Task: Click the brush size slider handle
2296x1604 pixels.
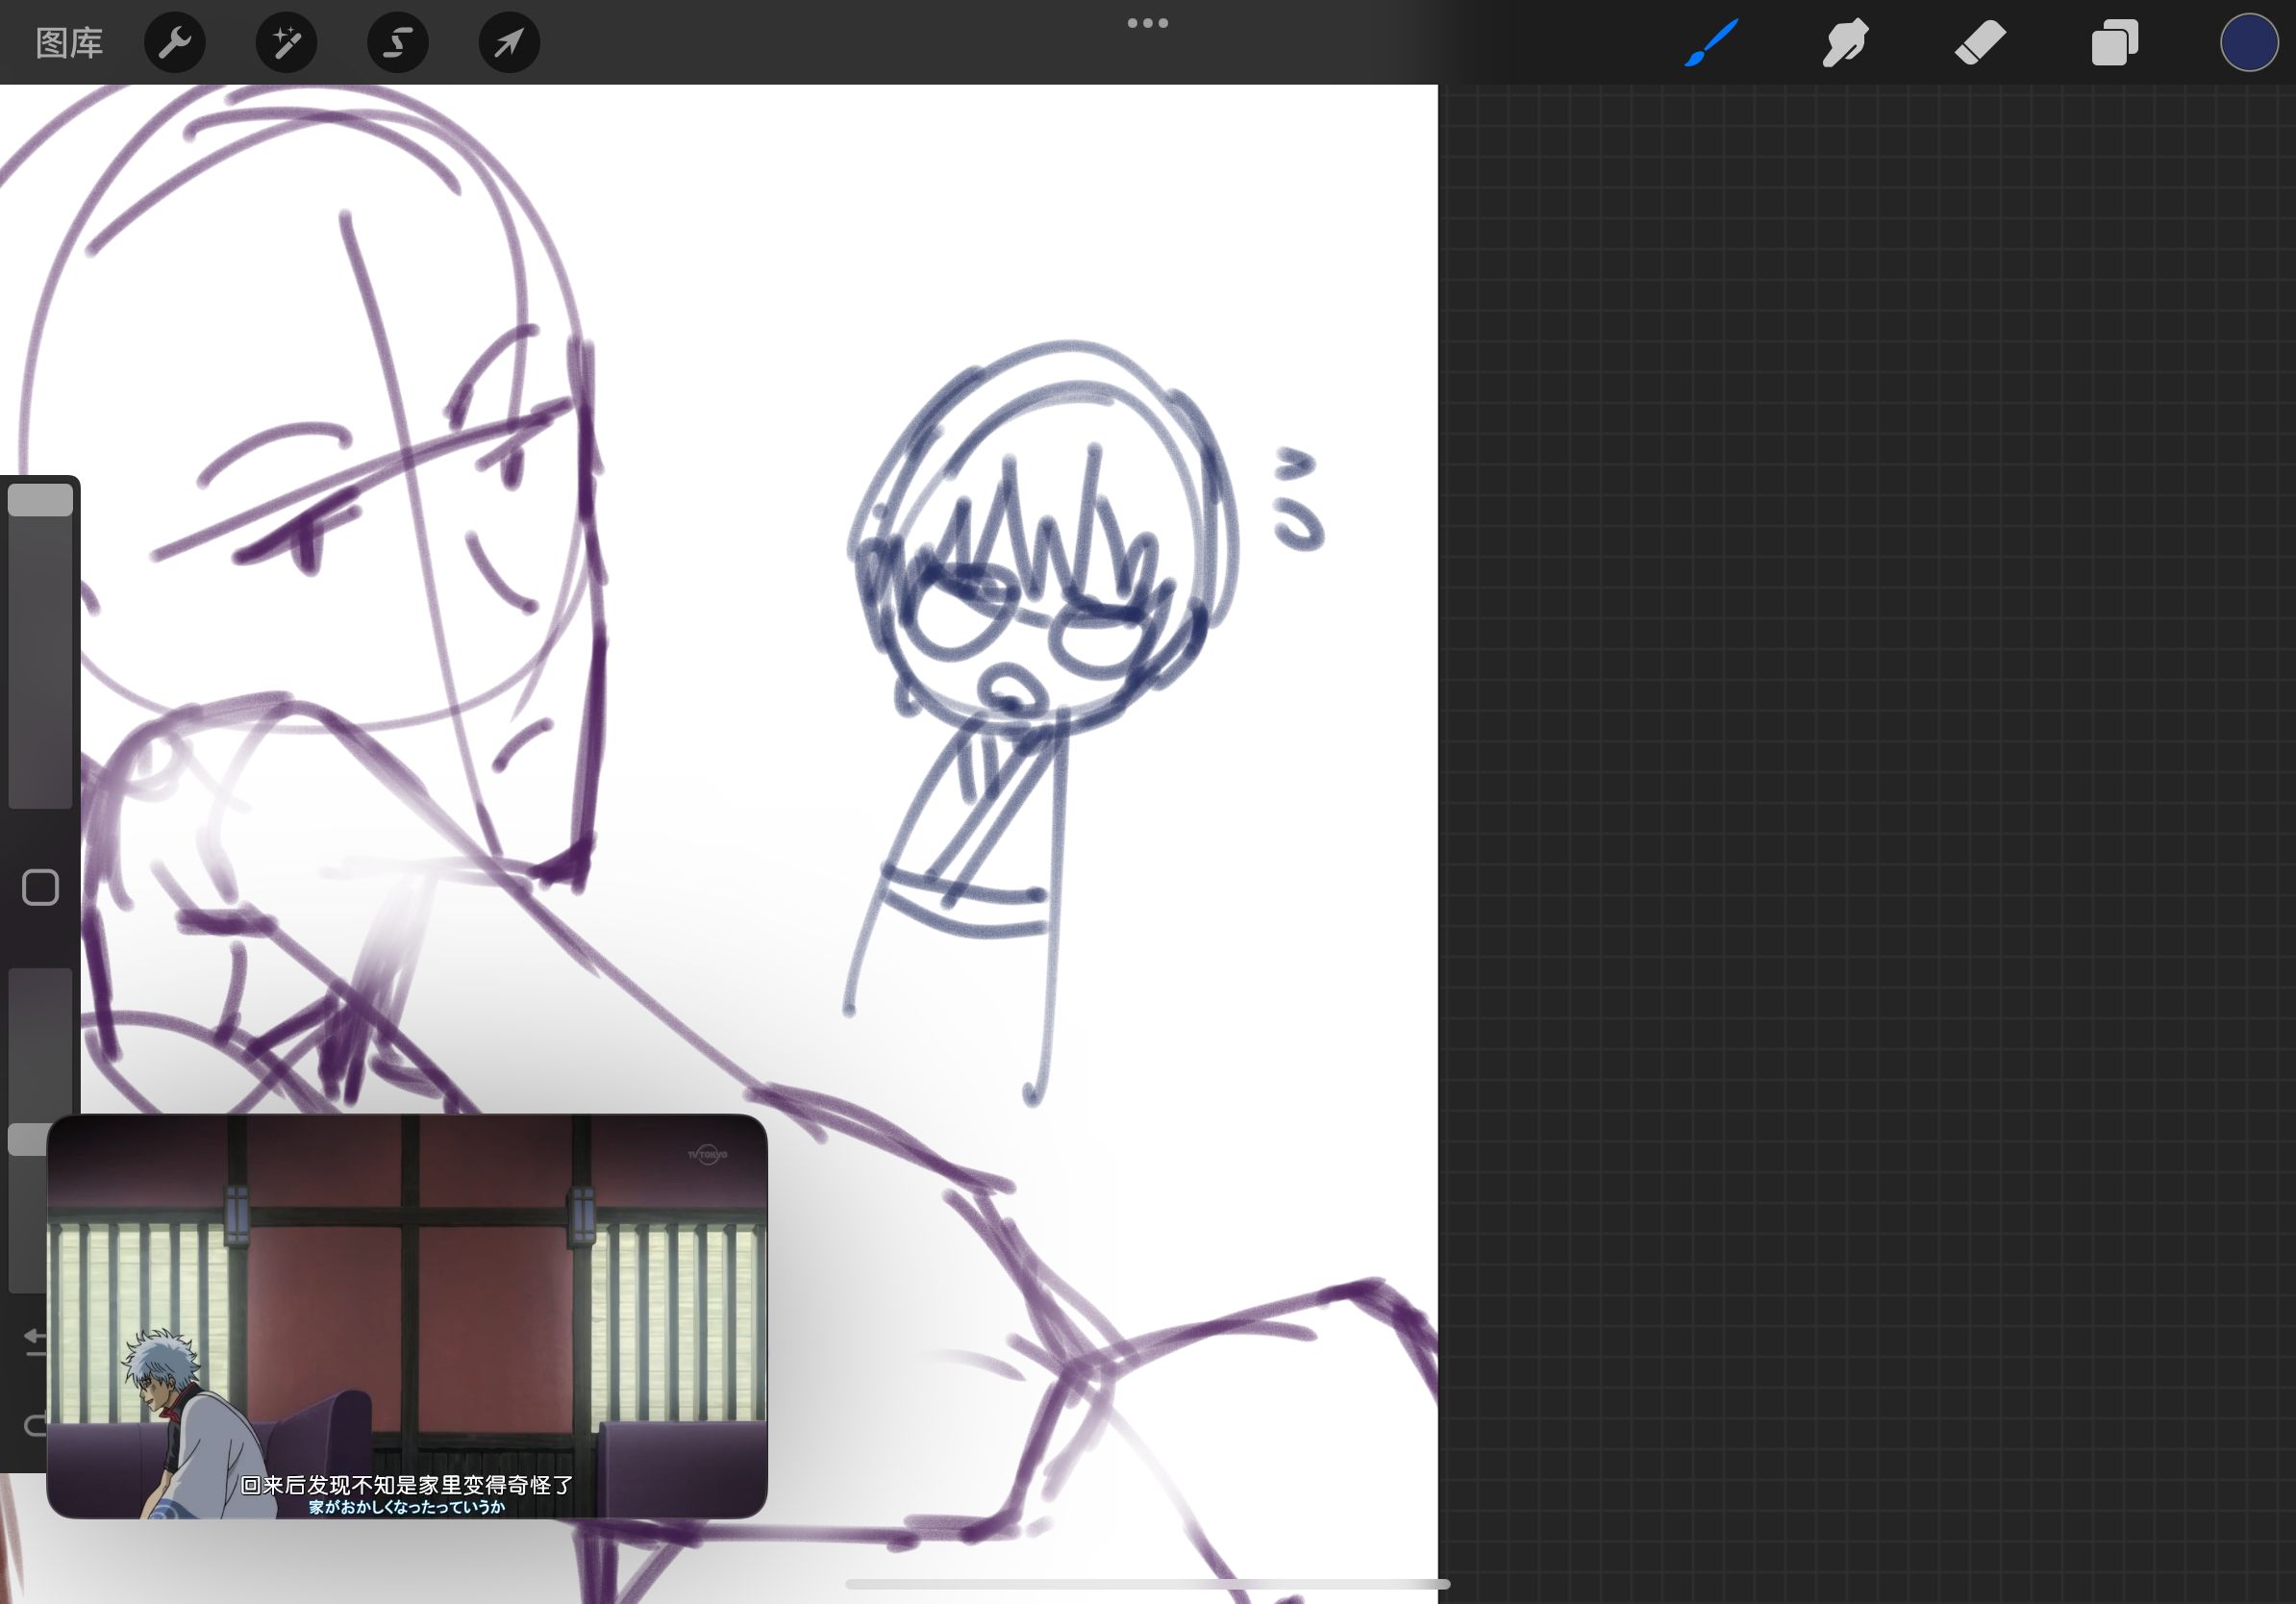Action: click(40, 500)
